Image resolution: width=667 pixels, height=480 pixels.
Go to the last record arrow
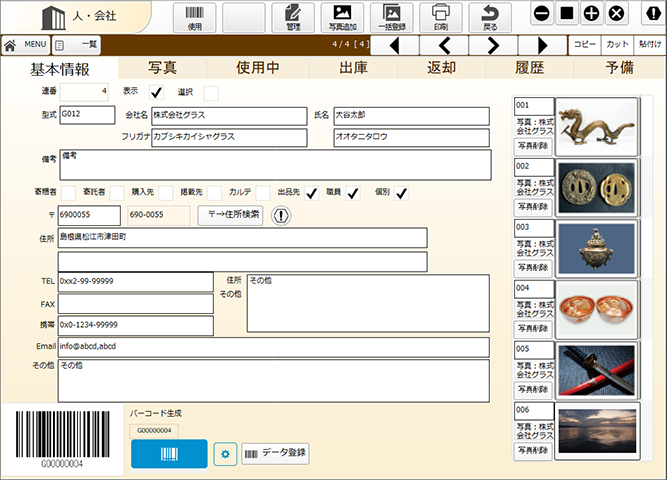[542, 45]
